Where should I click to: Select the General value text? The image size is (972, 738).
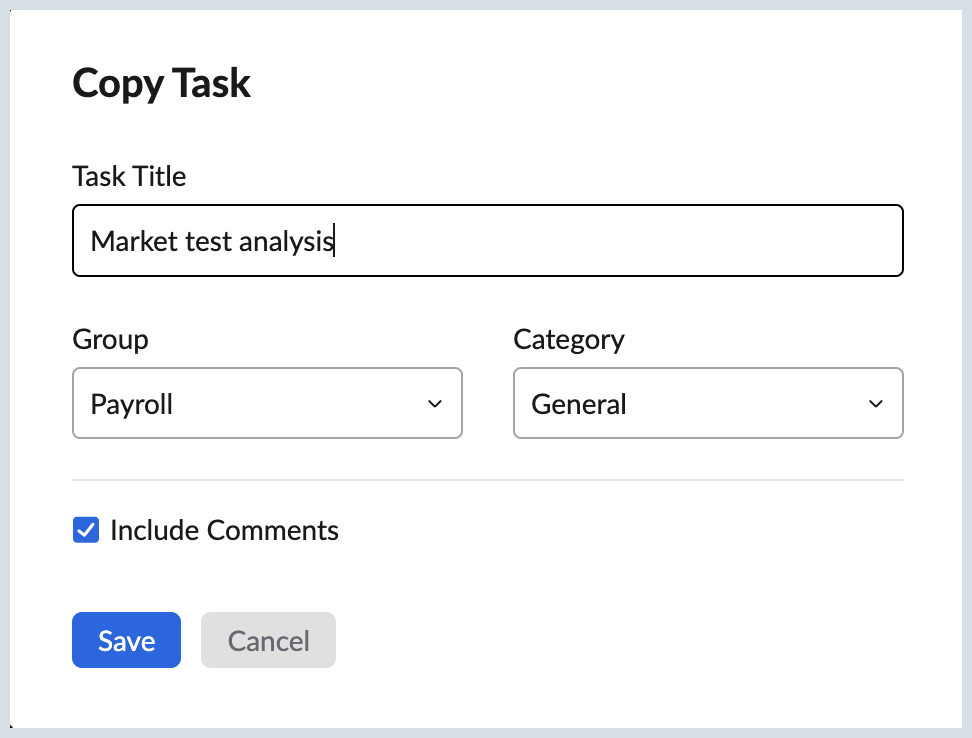pyautogui.click(x=579, y=405)
